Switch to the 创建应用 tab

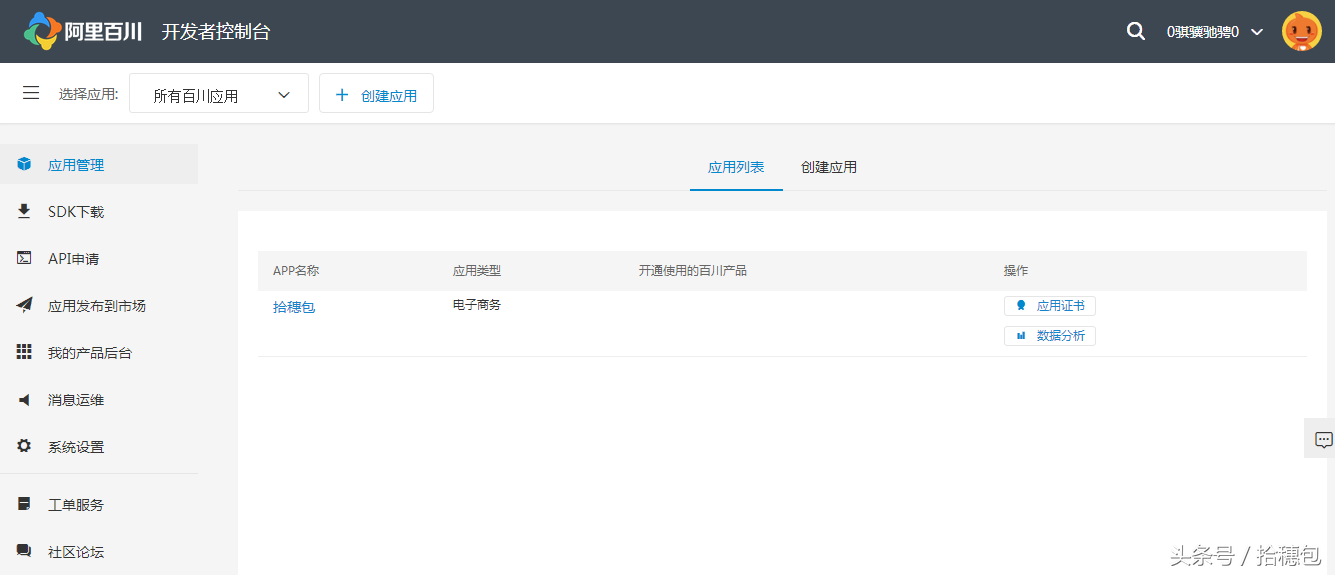(x=829, y=167)
